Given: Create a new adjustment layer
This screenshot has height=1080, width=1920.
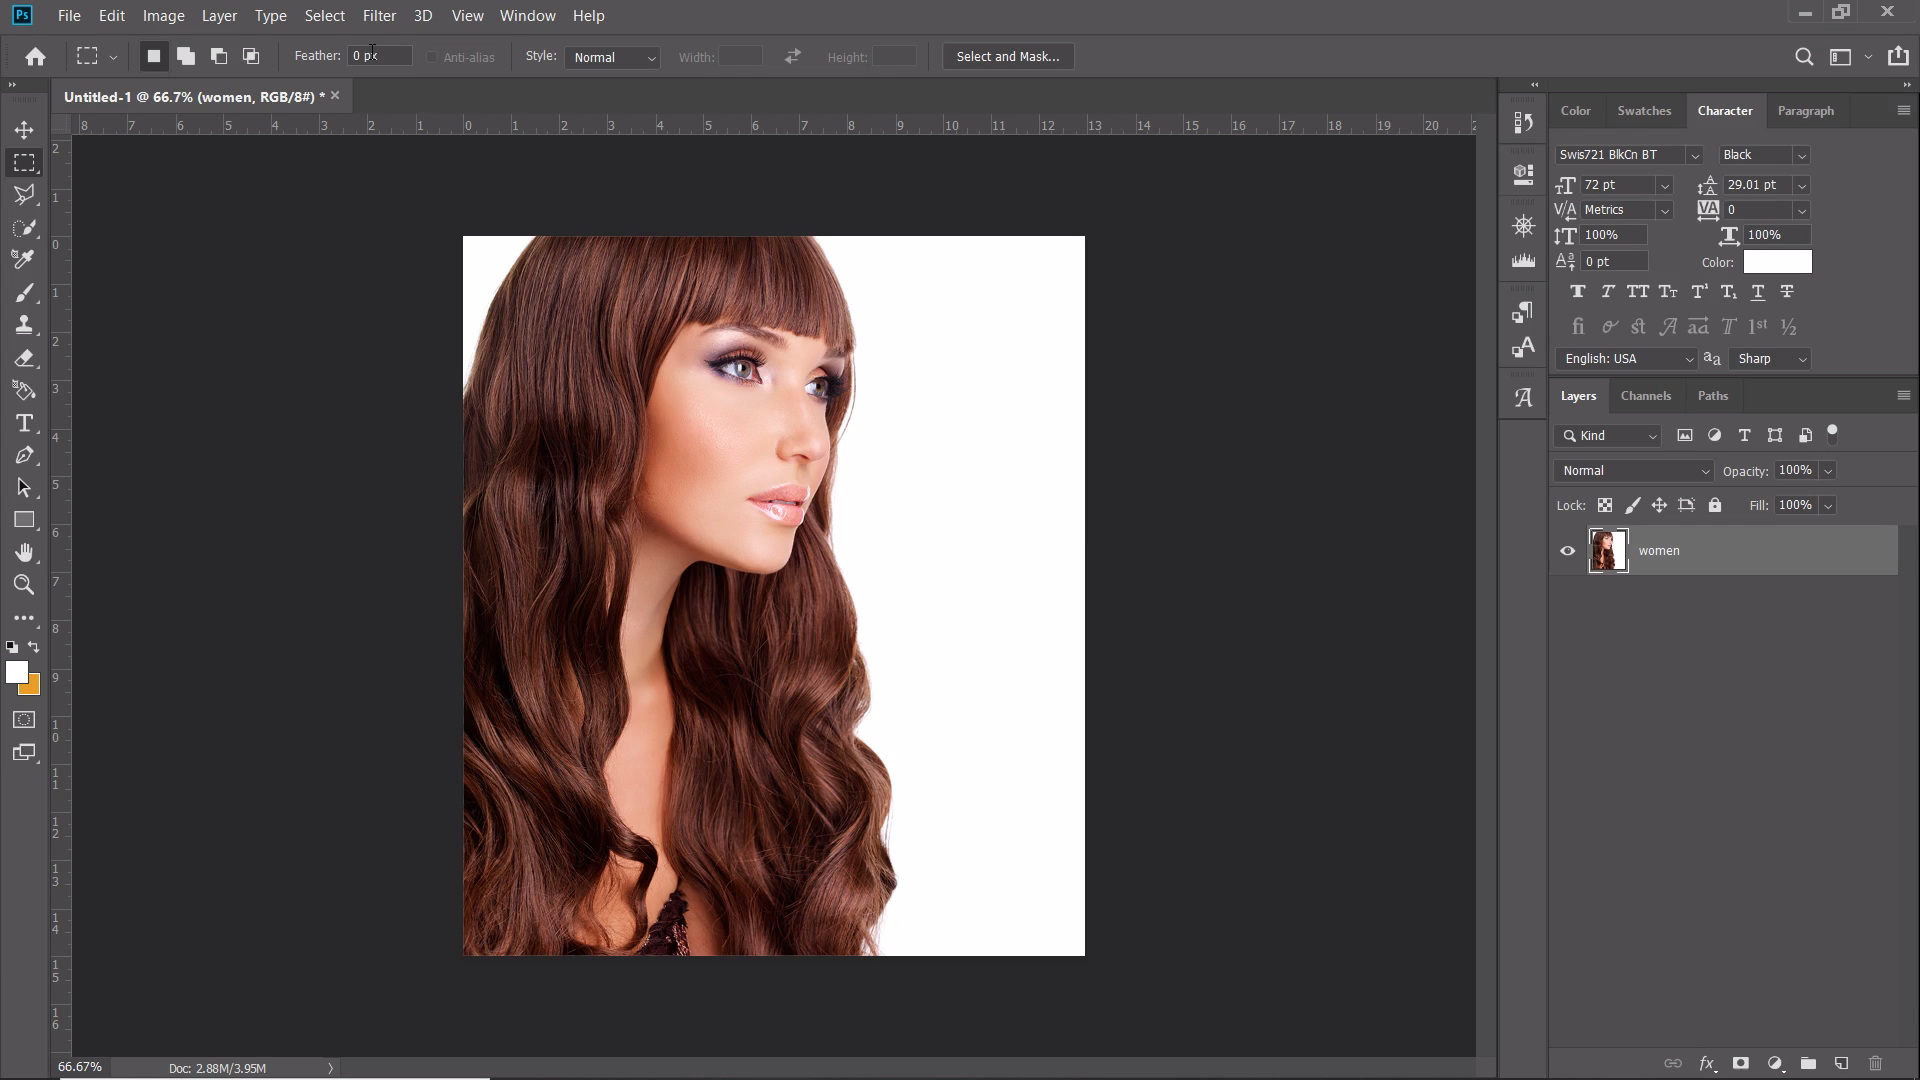Looking at the screenshot, I should 1775,1063.
